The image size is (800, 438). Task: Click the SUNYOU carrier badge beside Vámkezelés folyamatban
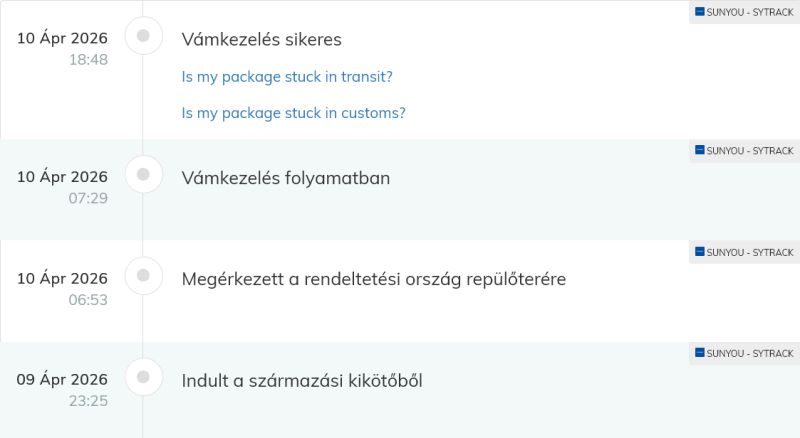click(744, 151)
